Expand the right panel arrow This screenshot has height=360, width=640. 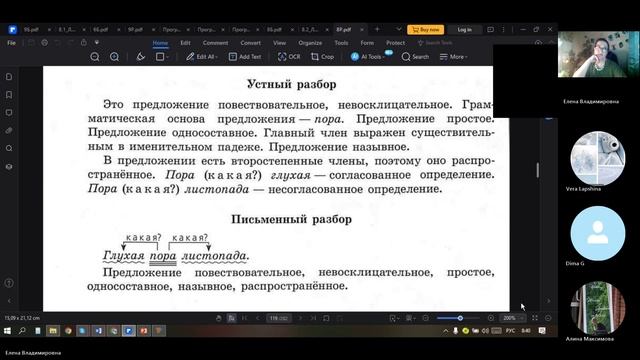(549, 301)
